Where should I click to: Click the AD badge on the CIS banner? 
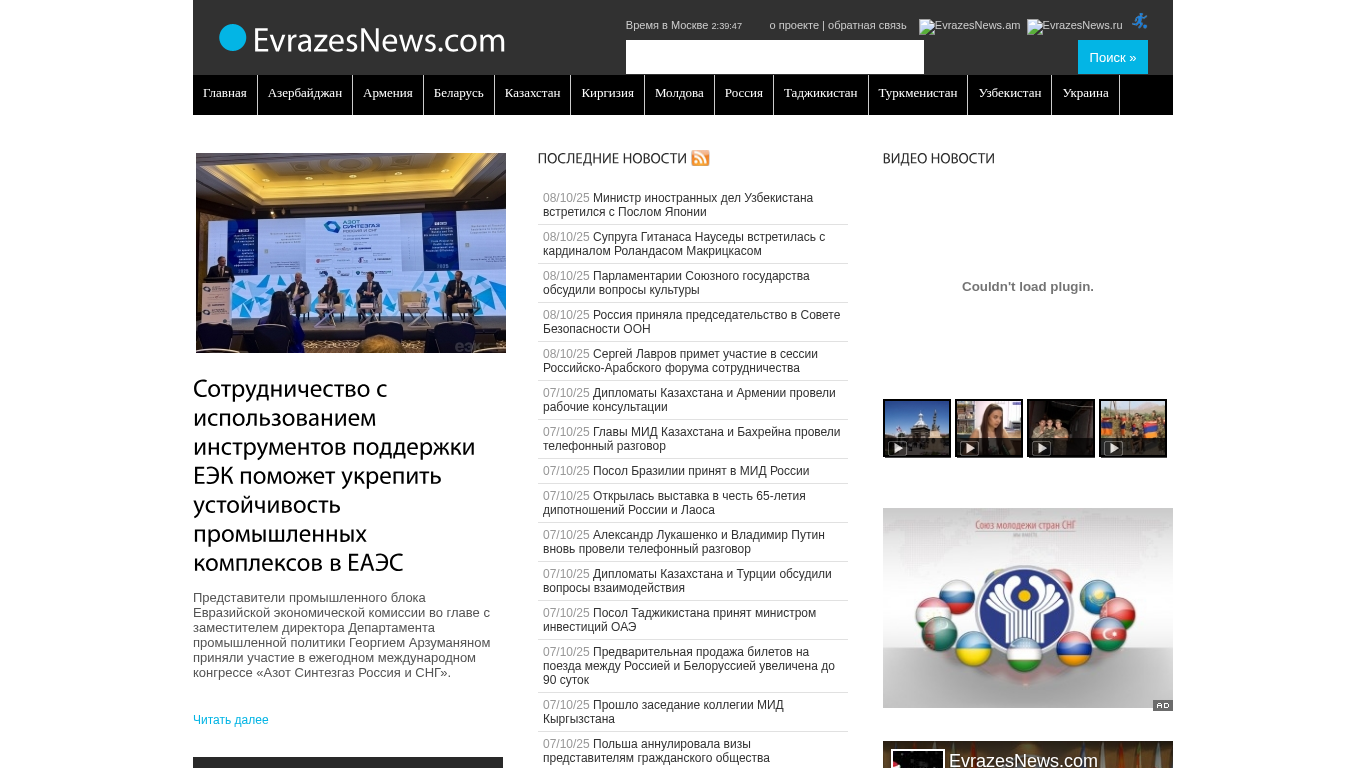coord(1162,705)
